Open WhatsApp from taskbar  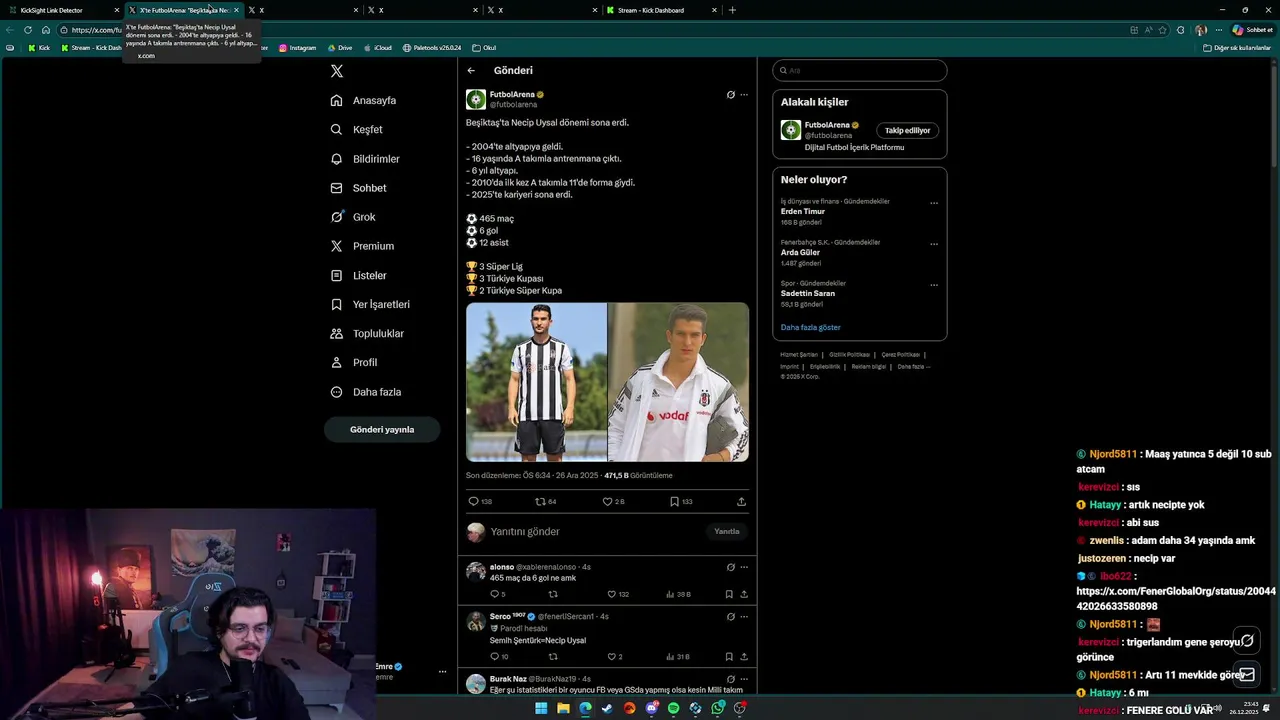coord(718,708)
